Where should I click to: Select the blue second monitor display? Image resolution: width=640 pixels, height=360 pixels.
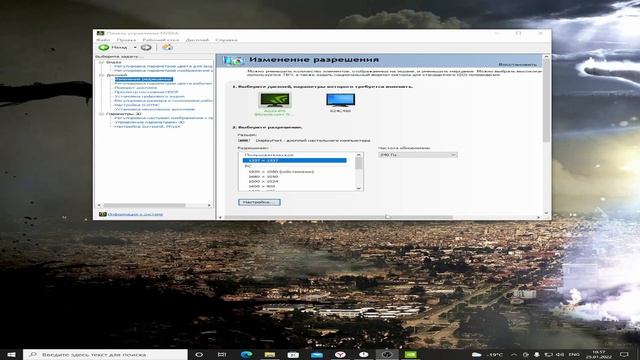point(340,100)
